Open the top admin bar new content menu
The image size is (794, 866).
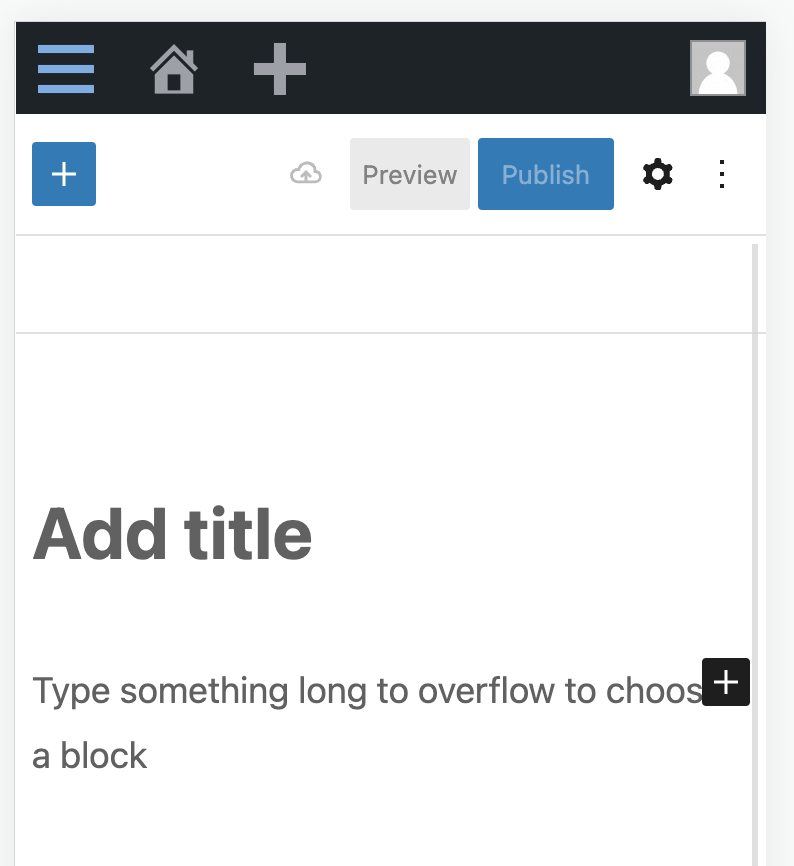(x=279, y=69)
